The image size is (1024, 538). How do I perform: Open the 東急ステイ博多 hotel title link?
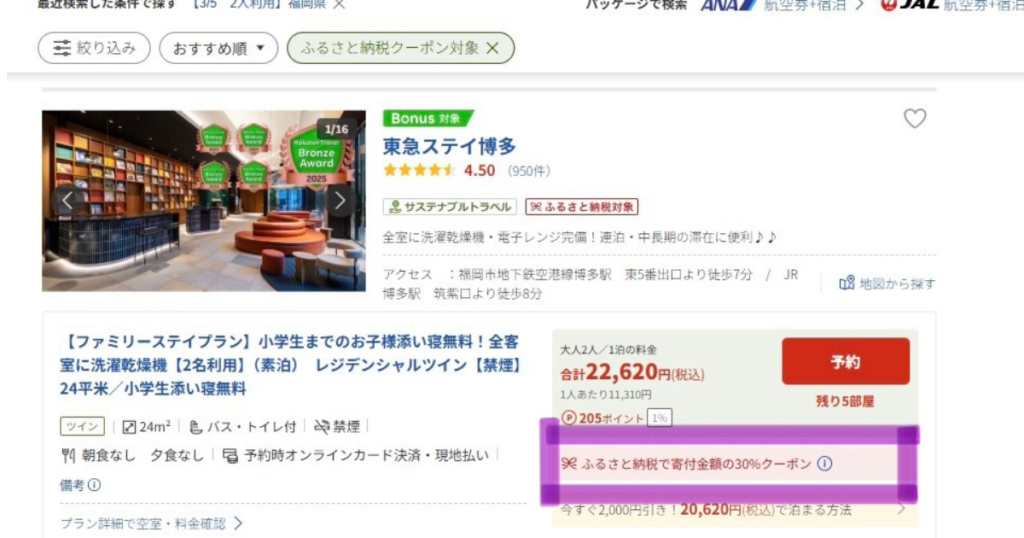click(449, 146)
